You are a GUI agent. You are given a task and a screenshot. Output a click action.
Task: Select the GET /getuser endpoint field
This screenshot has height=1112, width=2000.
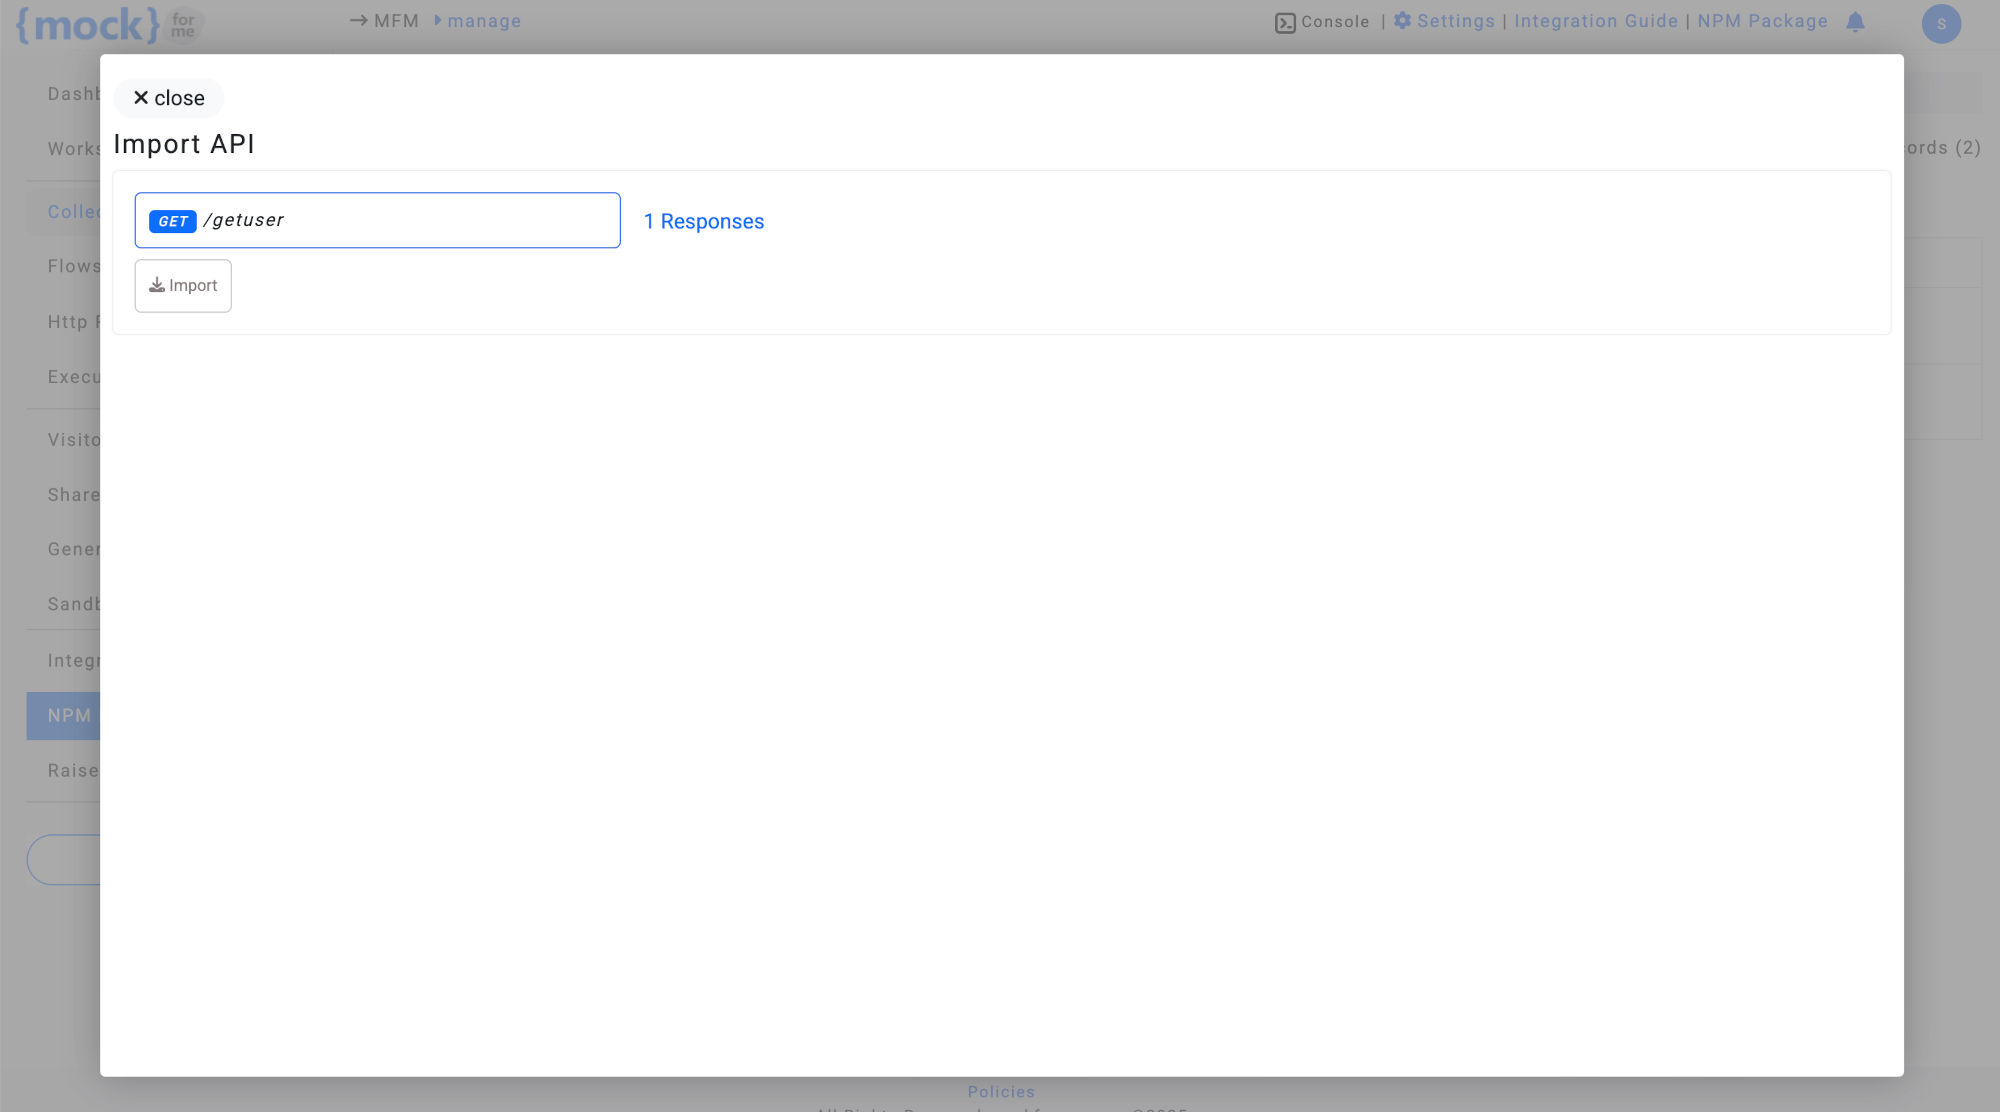377,220
